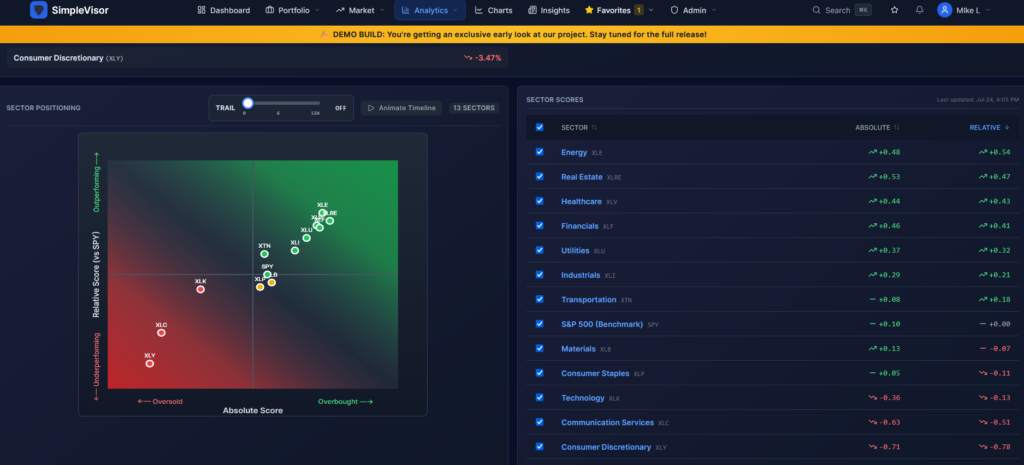1024x465 pixels.
Task: Open the Financials sector link
Action: click(x=580, y=226)
